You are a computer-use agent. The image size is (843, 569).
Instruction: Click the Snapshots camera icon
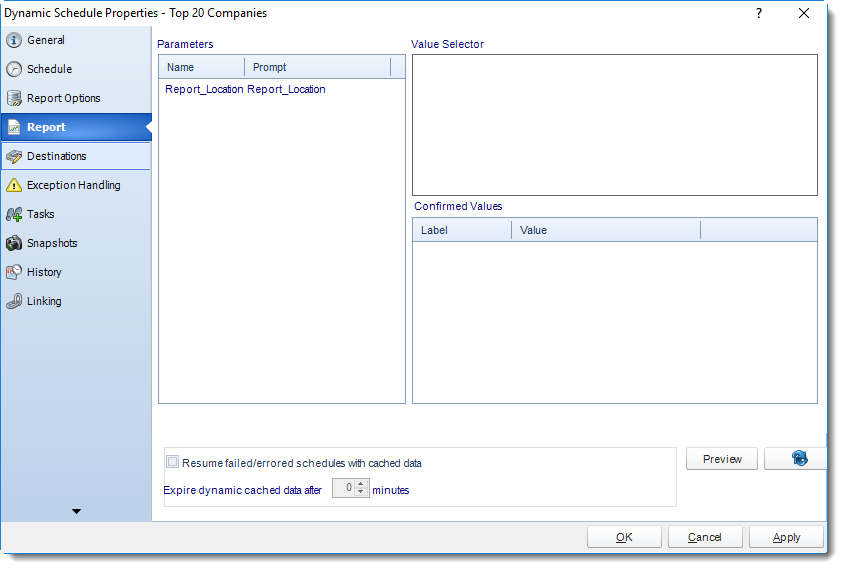click(x=14, y=244)
